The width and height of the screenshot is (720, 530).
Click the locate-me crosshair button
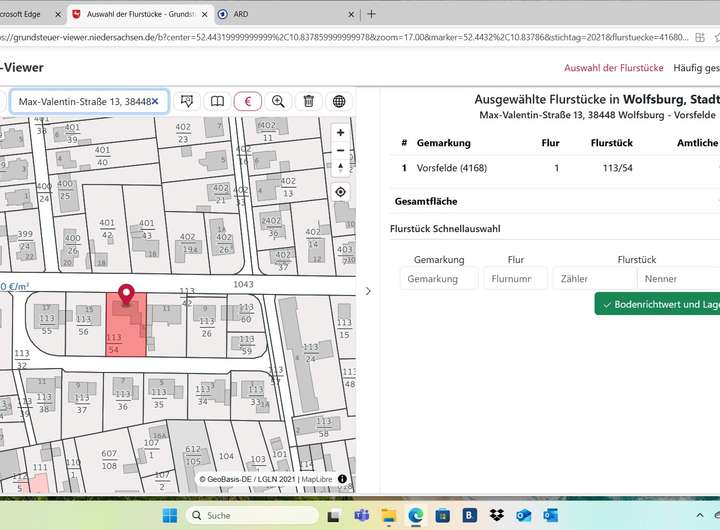(x=340, y=192)
